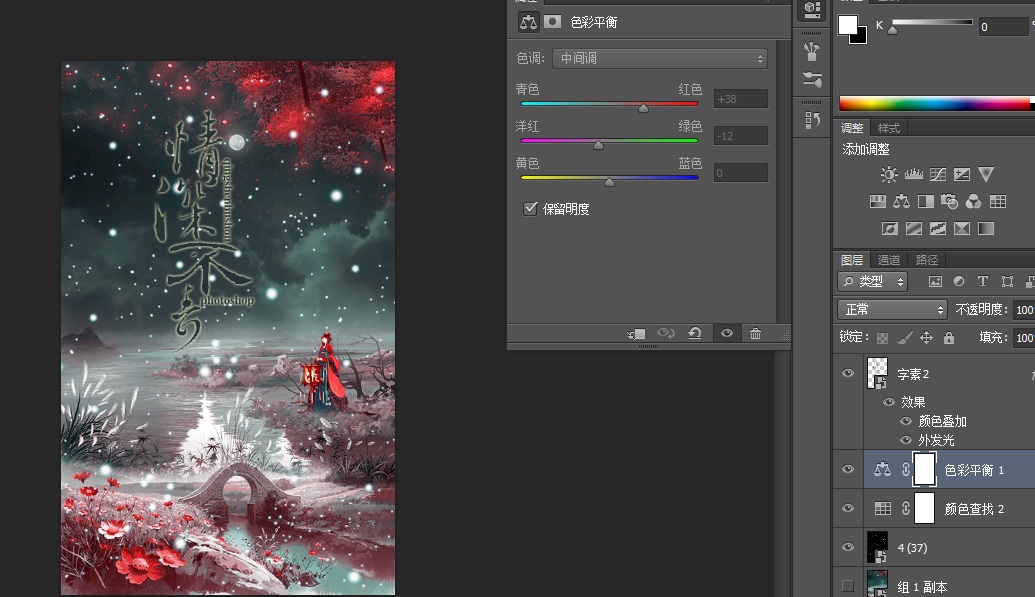Image resolution: width=1035 pixels, height=597 pixels.
Task: Toggle lock position move icon
Action: point(927,337)
